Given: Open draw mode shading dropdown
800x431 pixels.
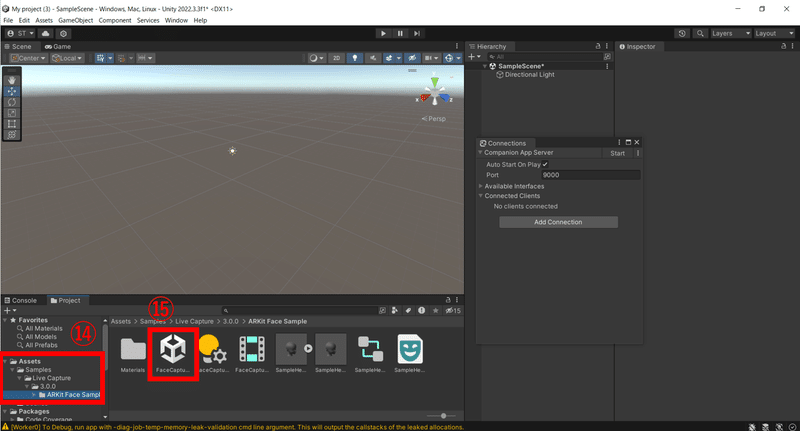Looking at the screenshot, I should (317, 58).
